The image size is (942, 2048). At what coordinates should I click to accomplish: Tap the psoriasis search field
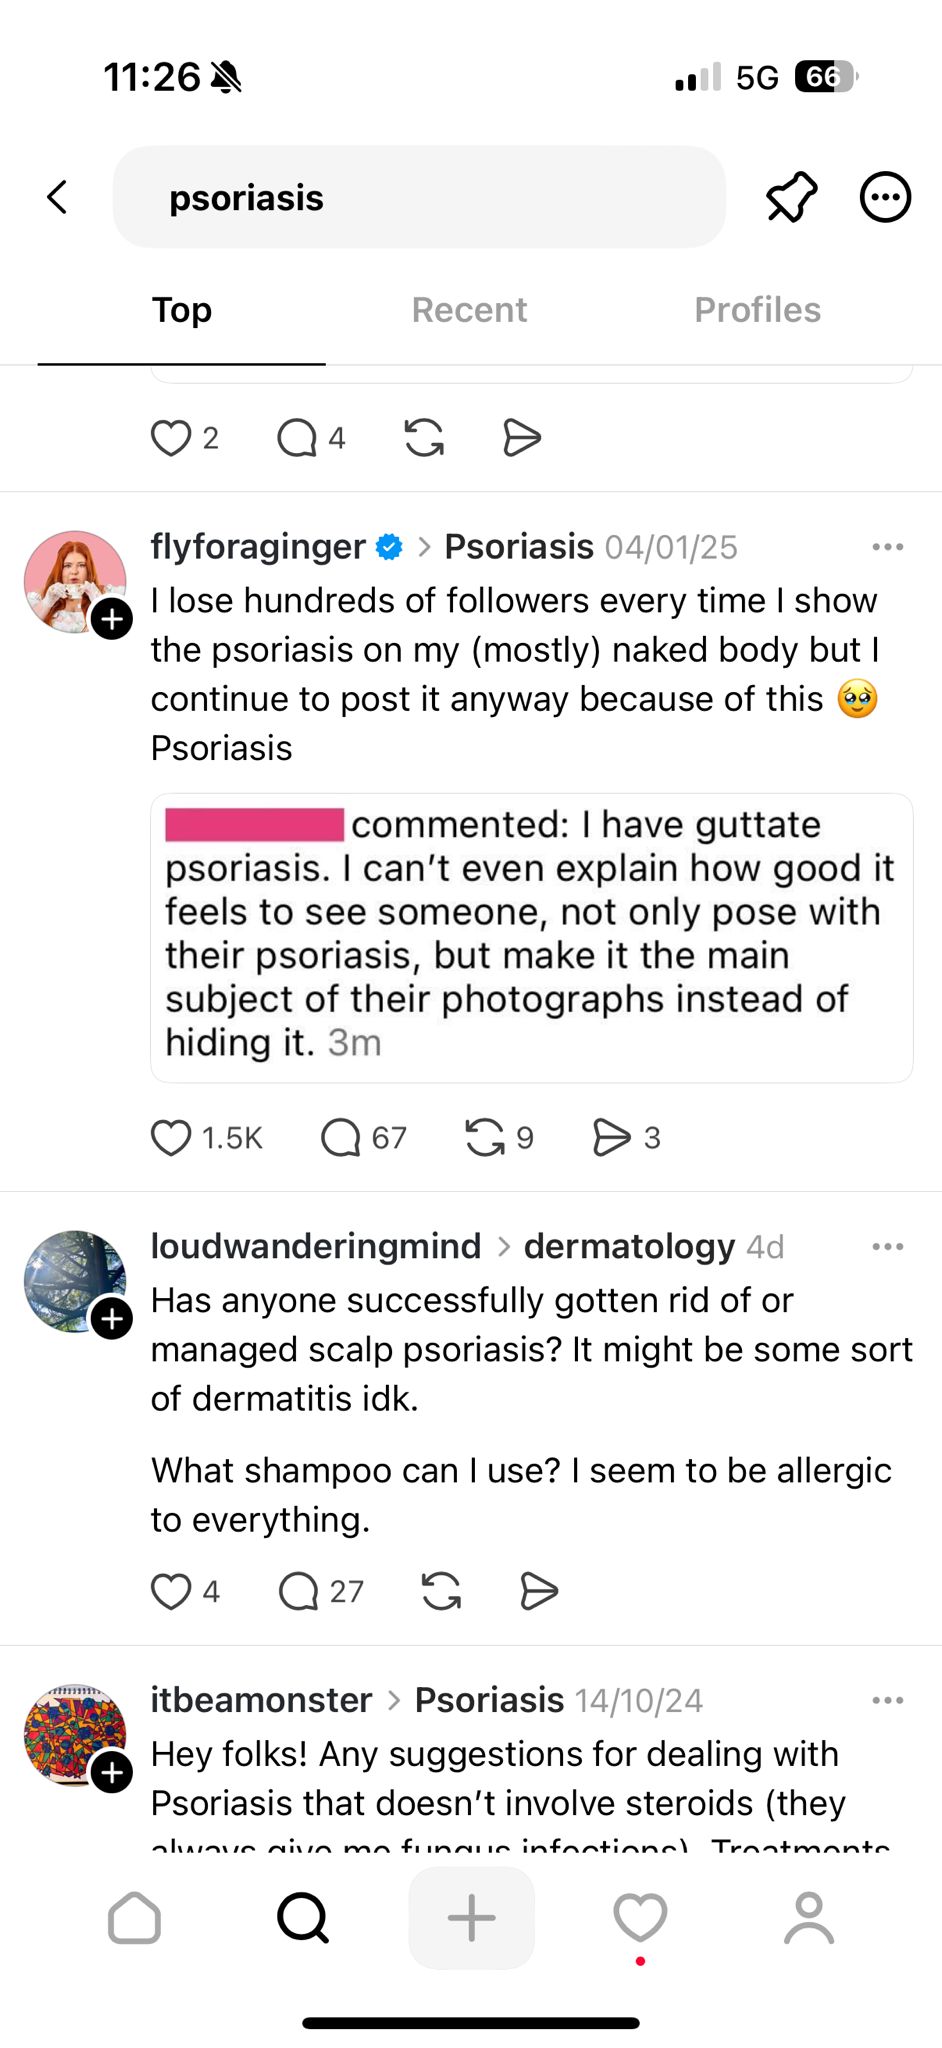(419, 197)
